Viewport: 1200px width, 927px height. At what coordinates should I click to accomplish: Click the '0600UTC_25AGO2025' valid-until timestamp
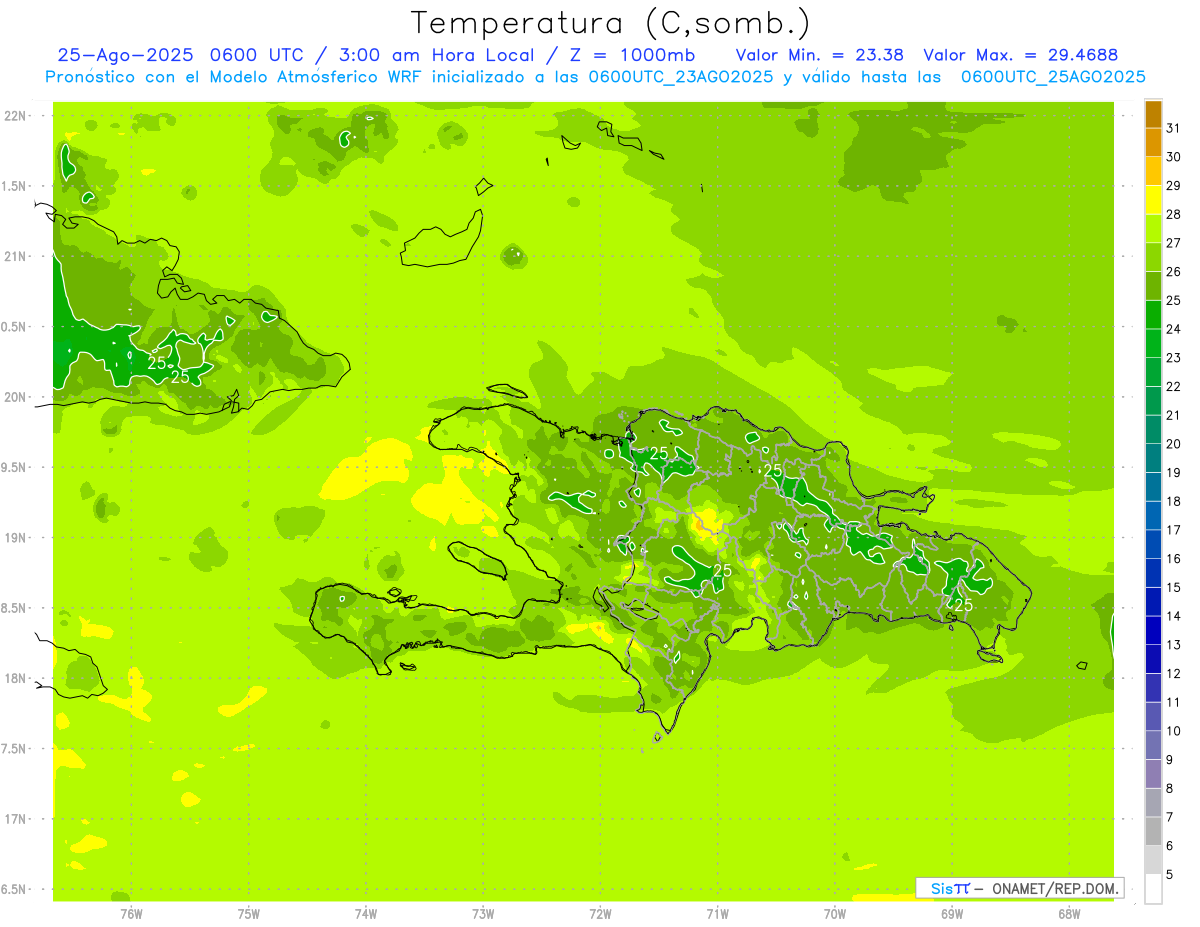(x=1052, y=77)
